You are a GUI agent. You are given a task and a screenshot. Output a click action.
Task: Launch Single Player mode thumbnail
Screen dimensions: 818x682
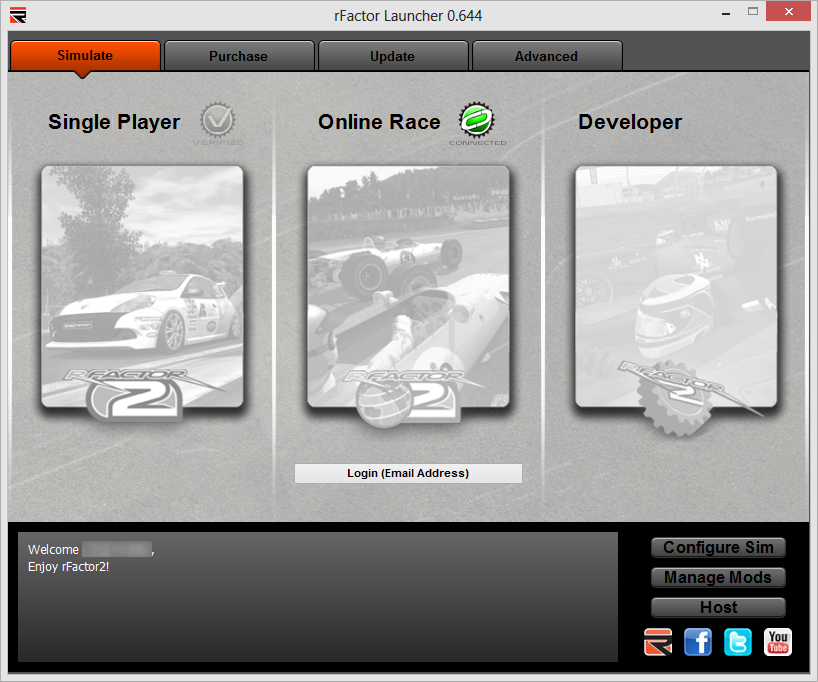point(142,288)
